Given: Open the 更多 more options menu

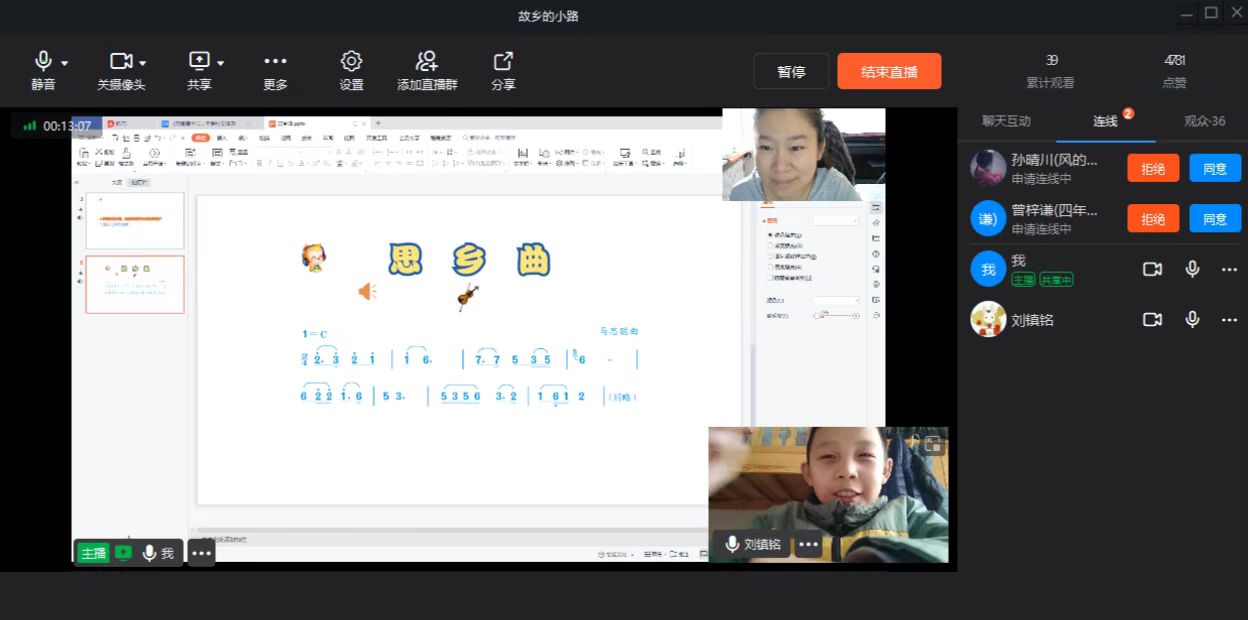Looking at the screenshot, I should tap(275, 61).
